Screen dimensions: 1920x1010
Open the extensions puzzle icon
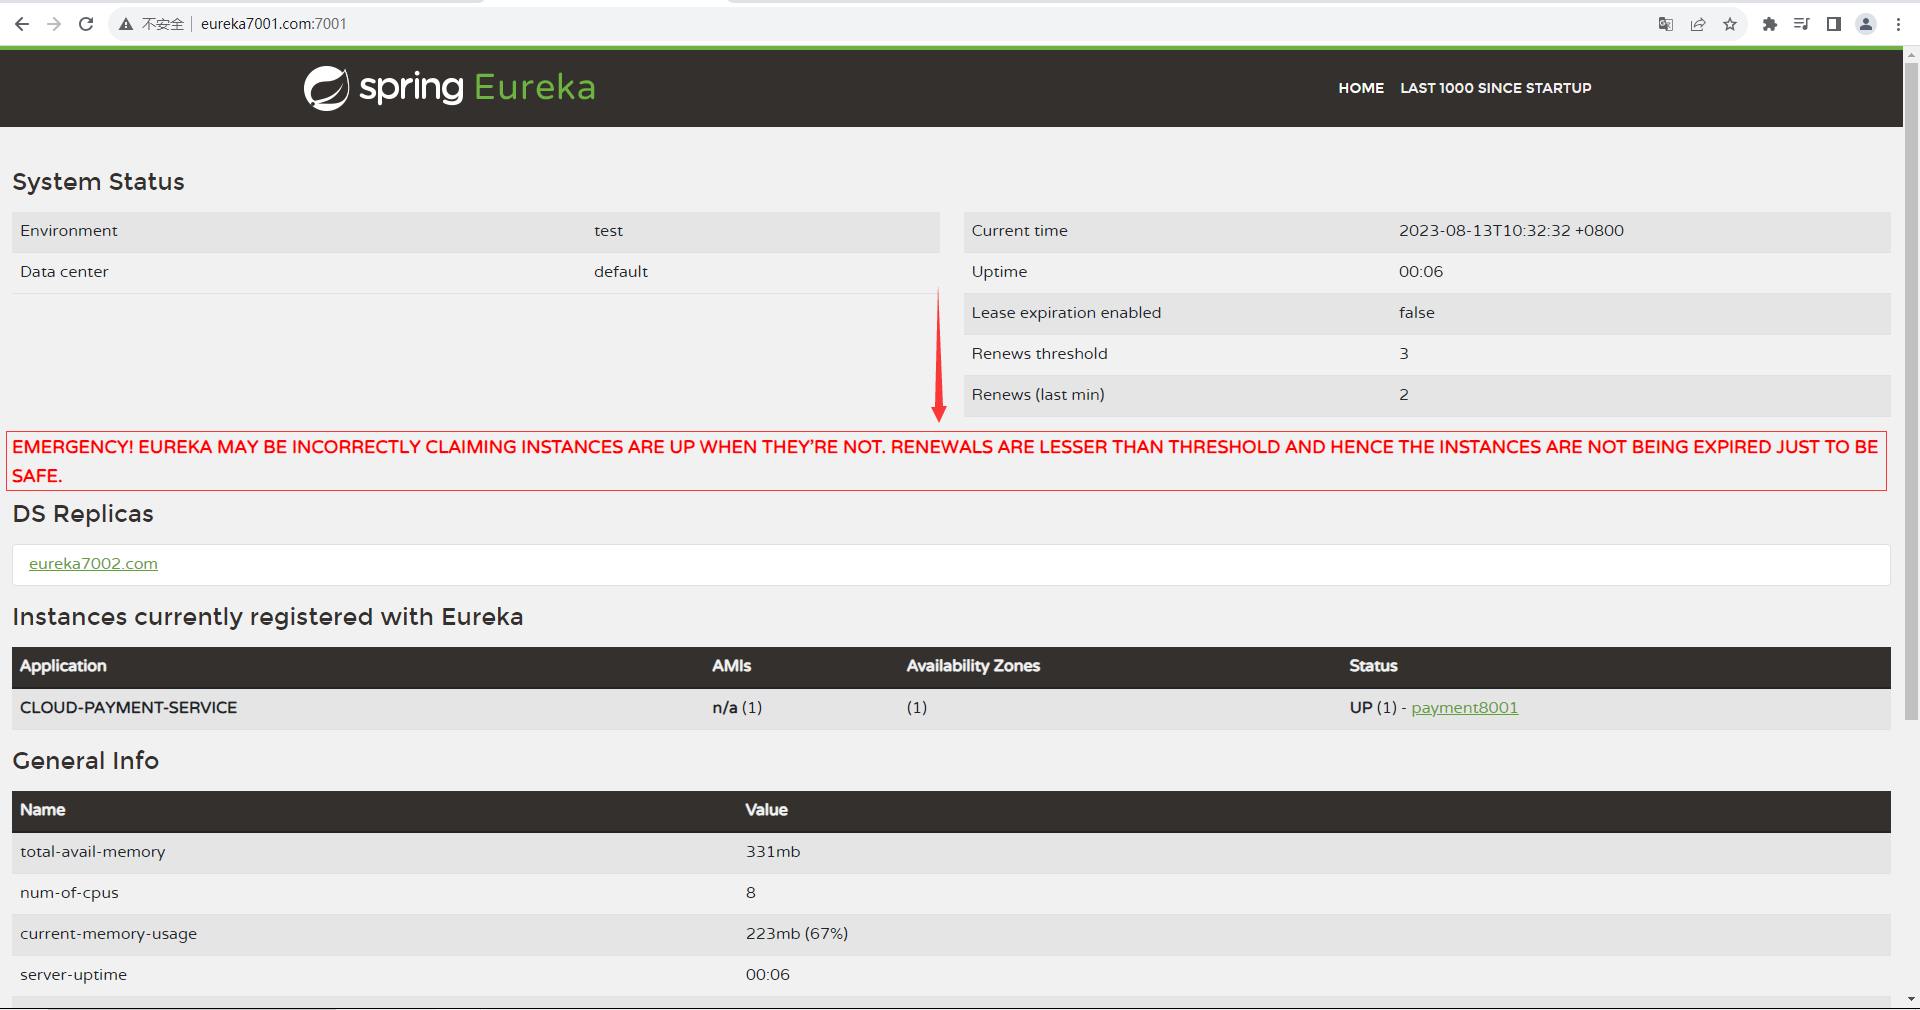[x=1770, y=24]
